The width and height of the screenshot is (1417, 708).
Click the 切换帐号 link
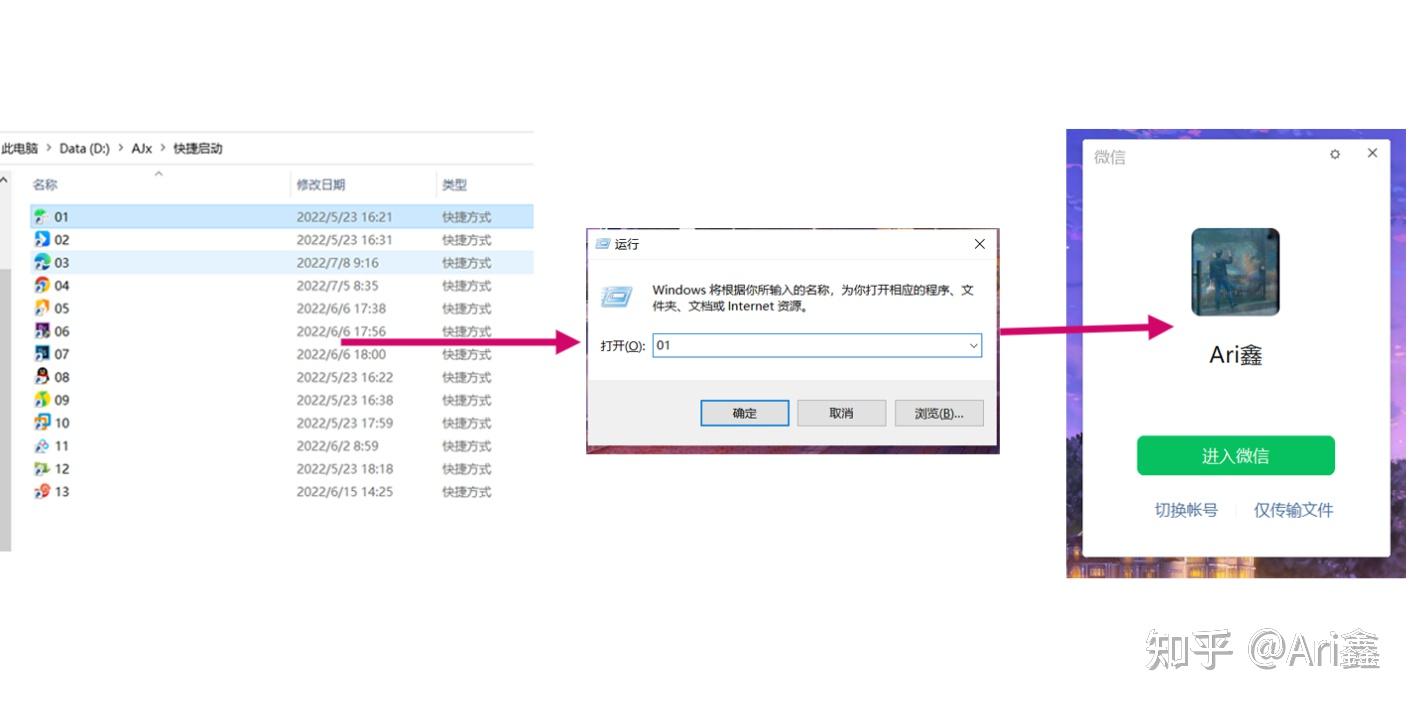tap(1186, 510)
